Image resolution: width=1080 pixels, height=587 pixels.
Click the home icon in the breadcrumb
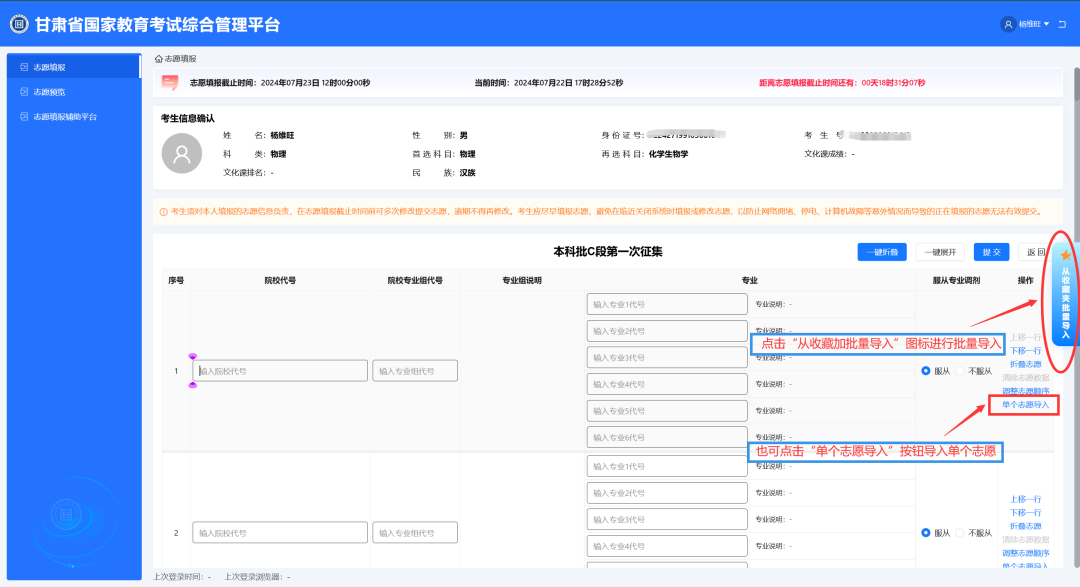coord(158,60)
